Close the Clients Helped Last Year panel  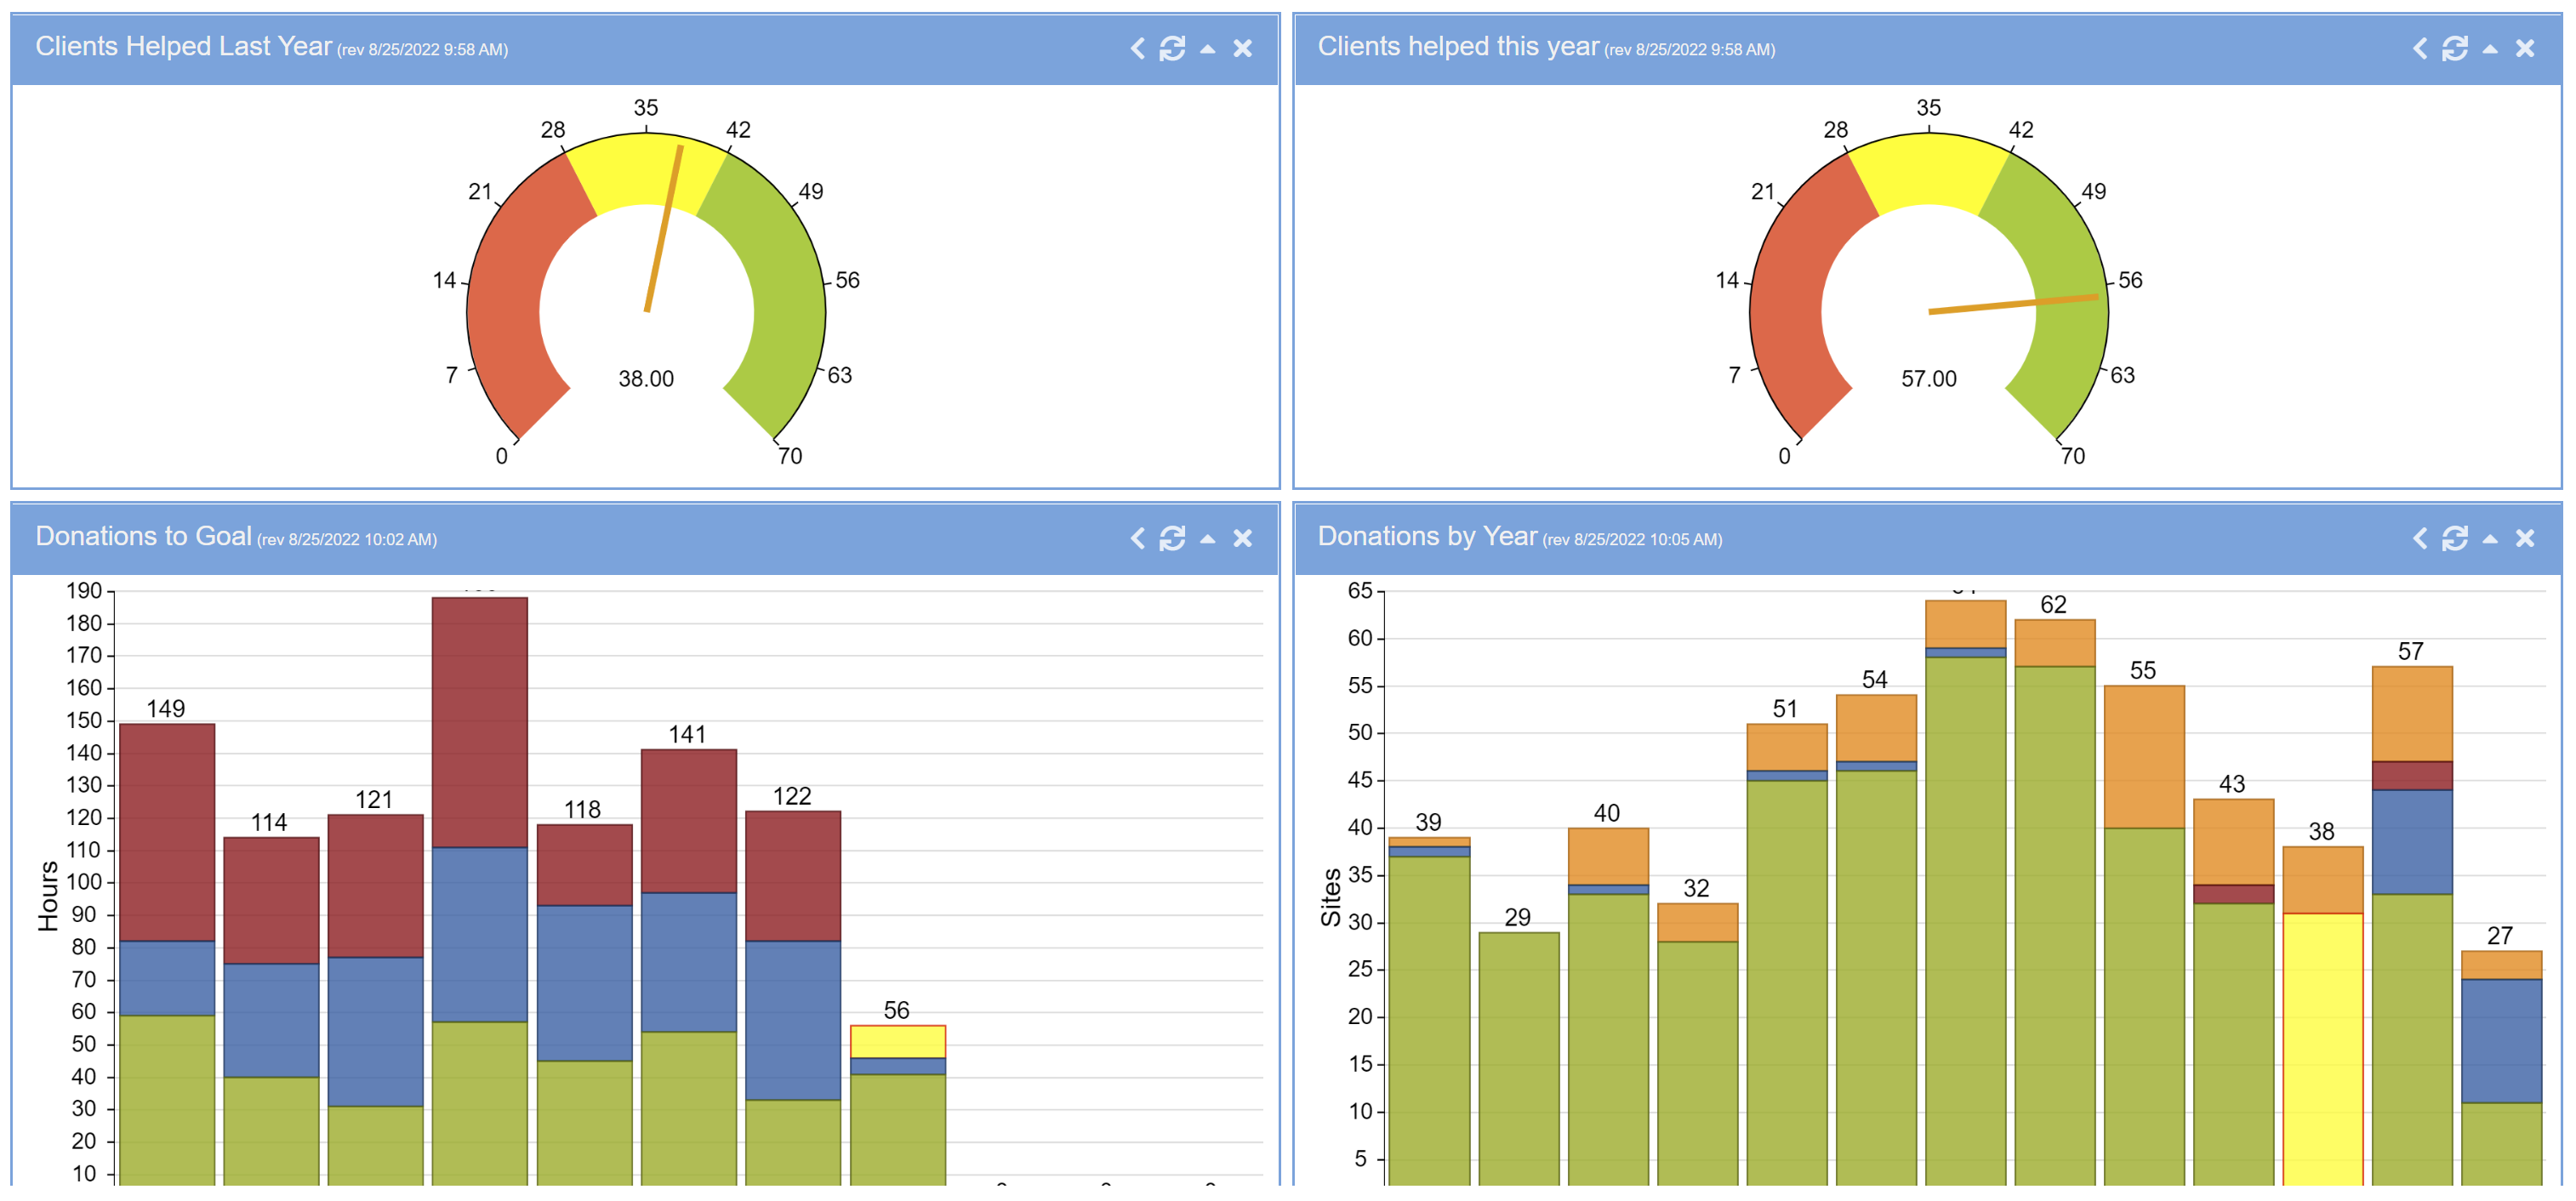1242,48
